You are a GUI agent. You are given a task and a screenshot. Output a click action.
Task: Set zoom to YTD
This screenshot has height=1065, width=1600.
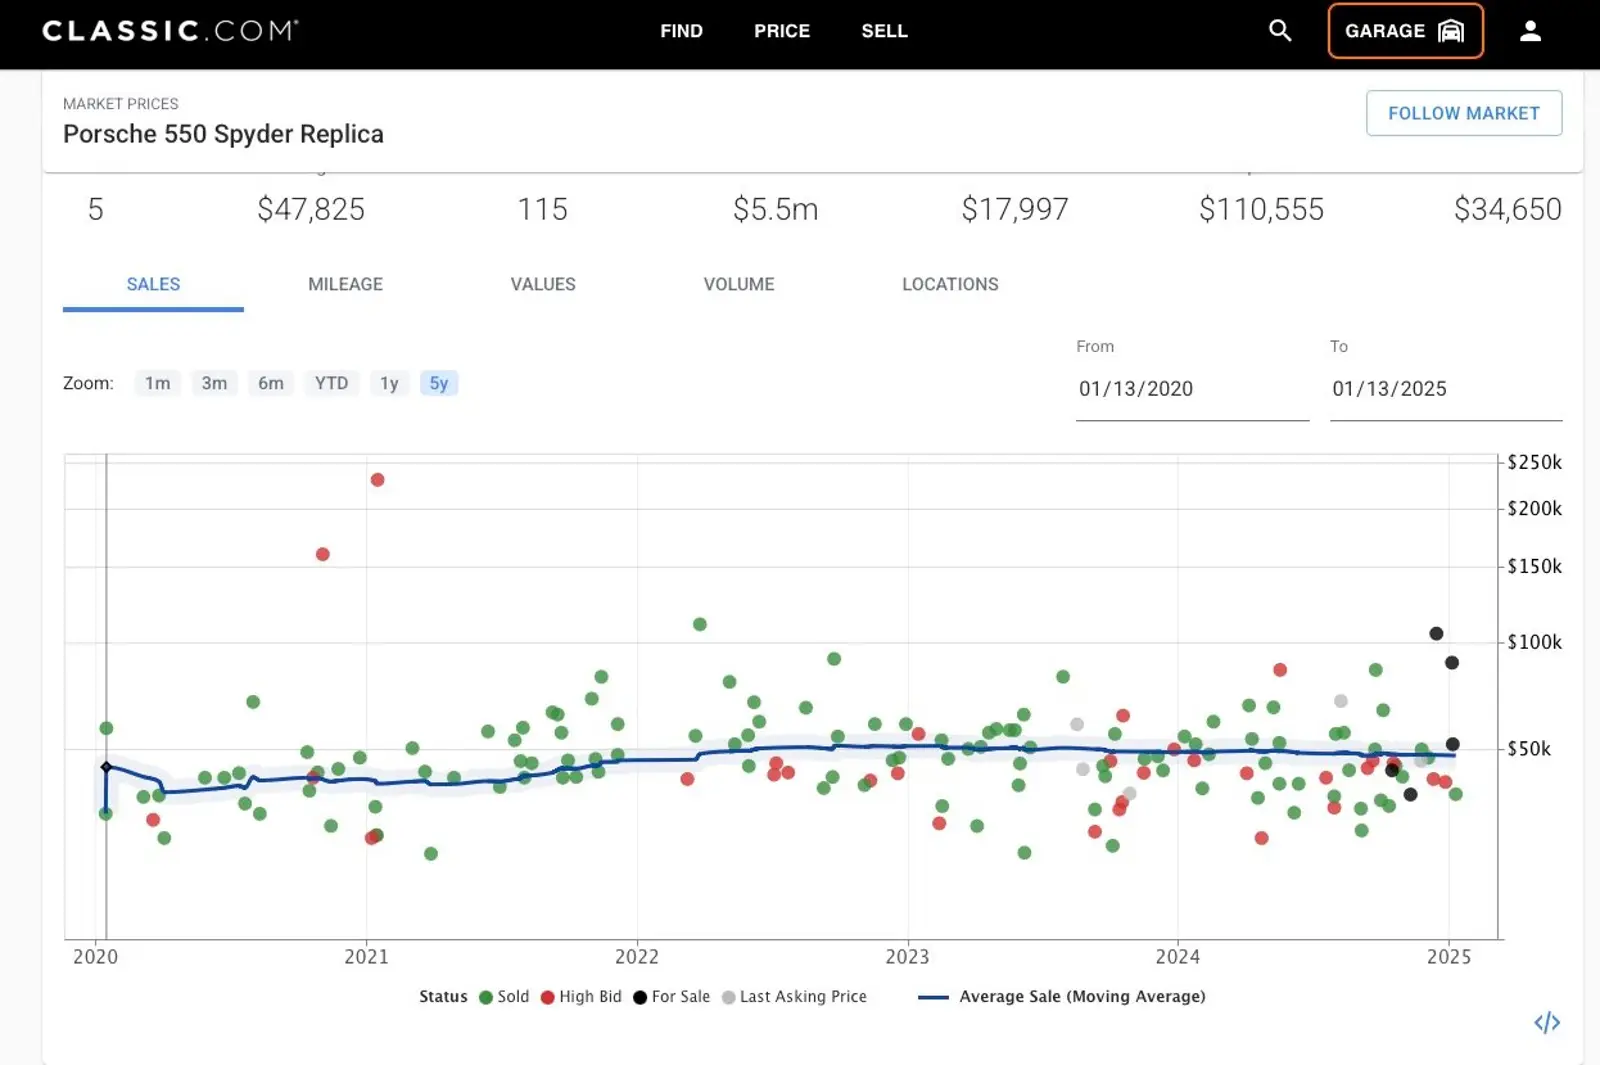pos(331,383)
